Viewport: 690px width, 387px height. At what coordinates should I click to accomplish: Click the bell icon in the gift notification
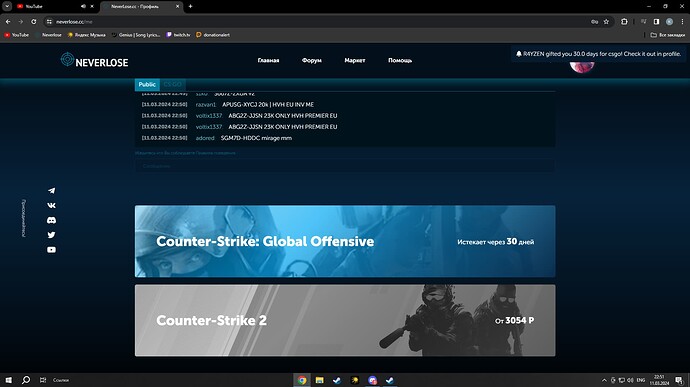point(519,54)
